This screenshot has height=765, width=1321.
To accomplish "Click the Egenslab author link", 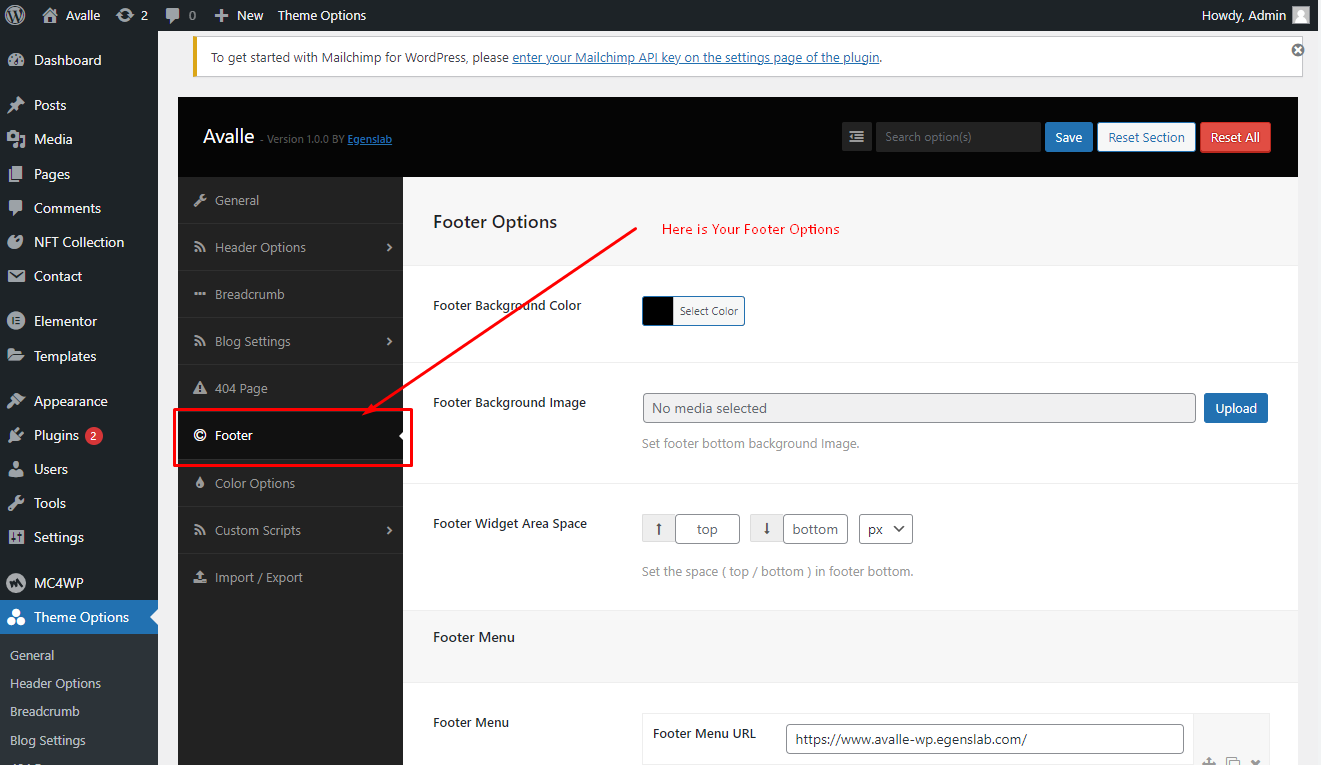I will point(369,140).
